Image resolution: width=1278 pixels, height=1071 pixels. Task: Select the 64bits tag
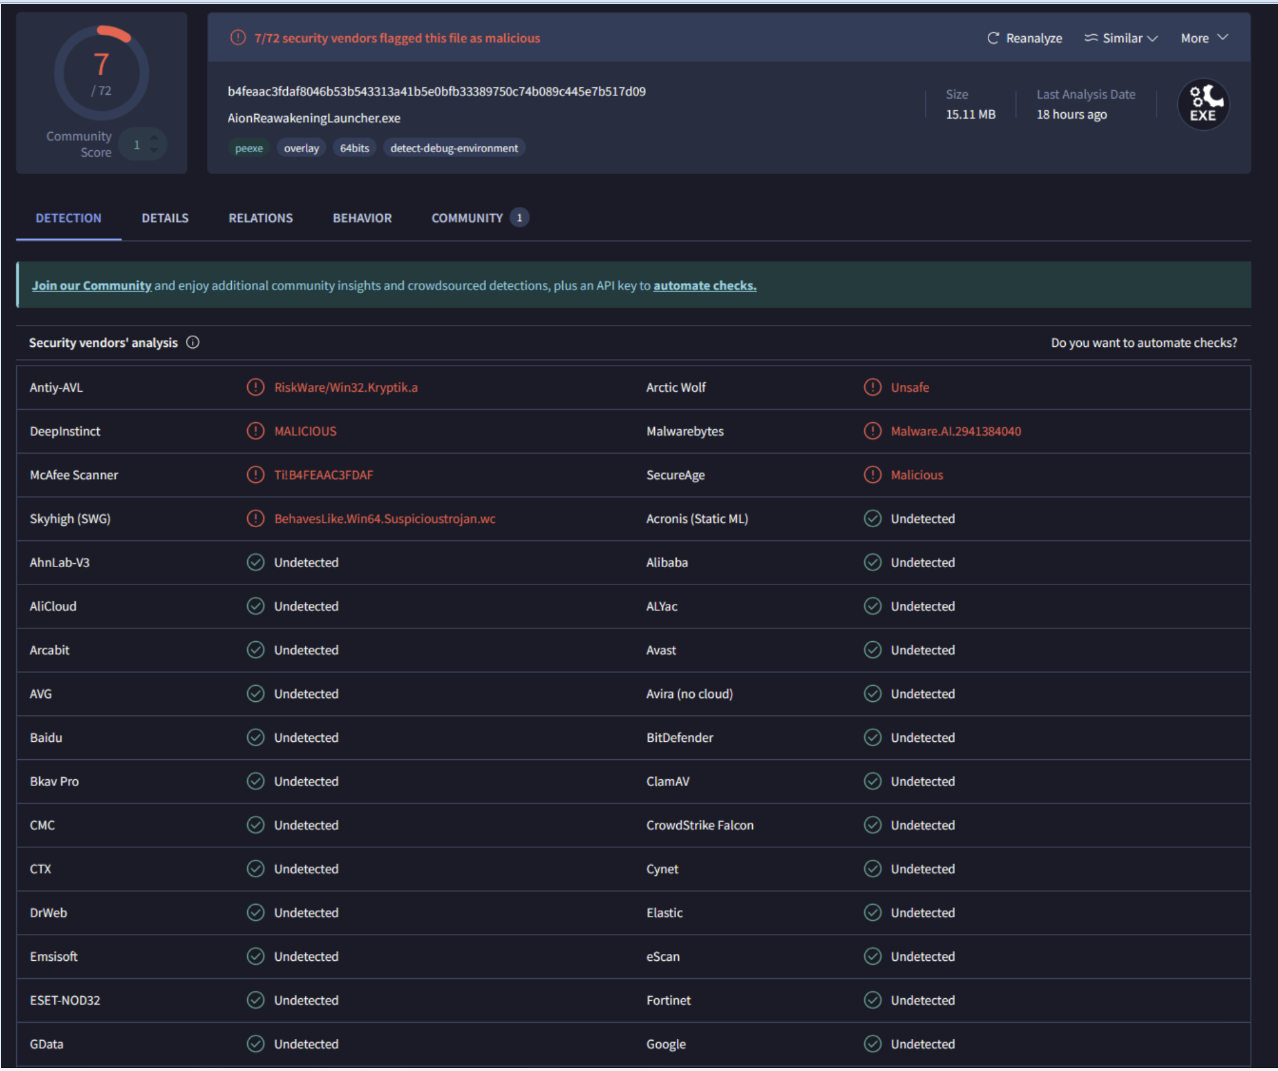coord(355,148)
